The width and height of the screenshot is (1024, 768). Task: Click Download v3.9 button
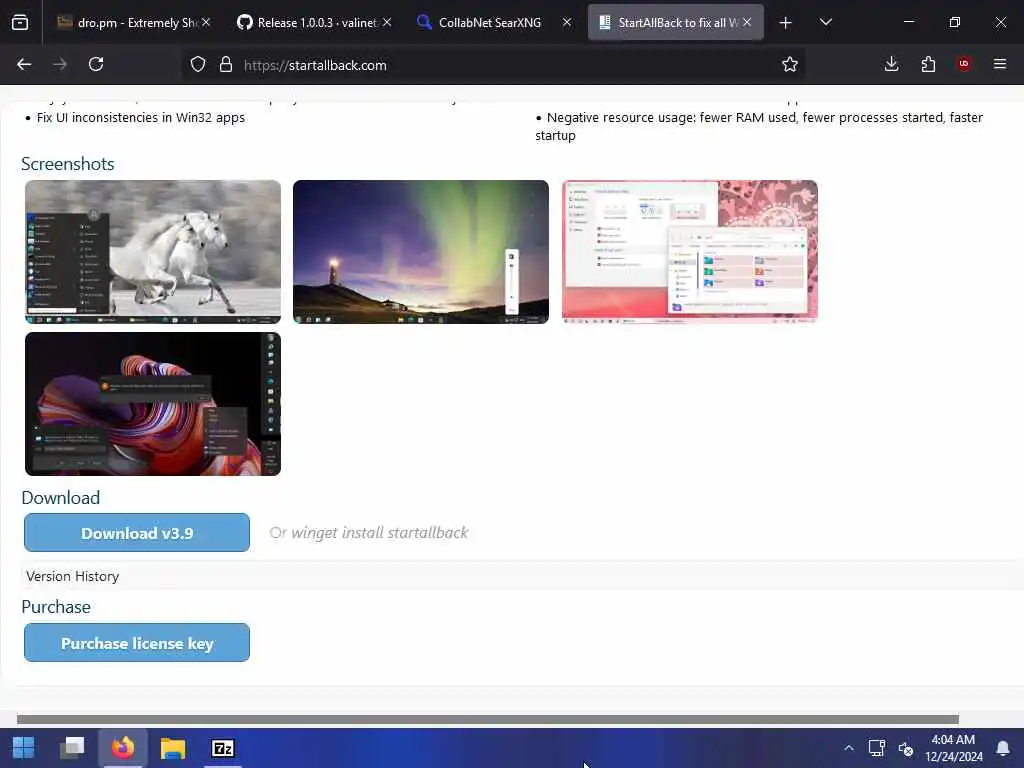pyautogui.click(x=137, y=533)
